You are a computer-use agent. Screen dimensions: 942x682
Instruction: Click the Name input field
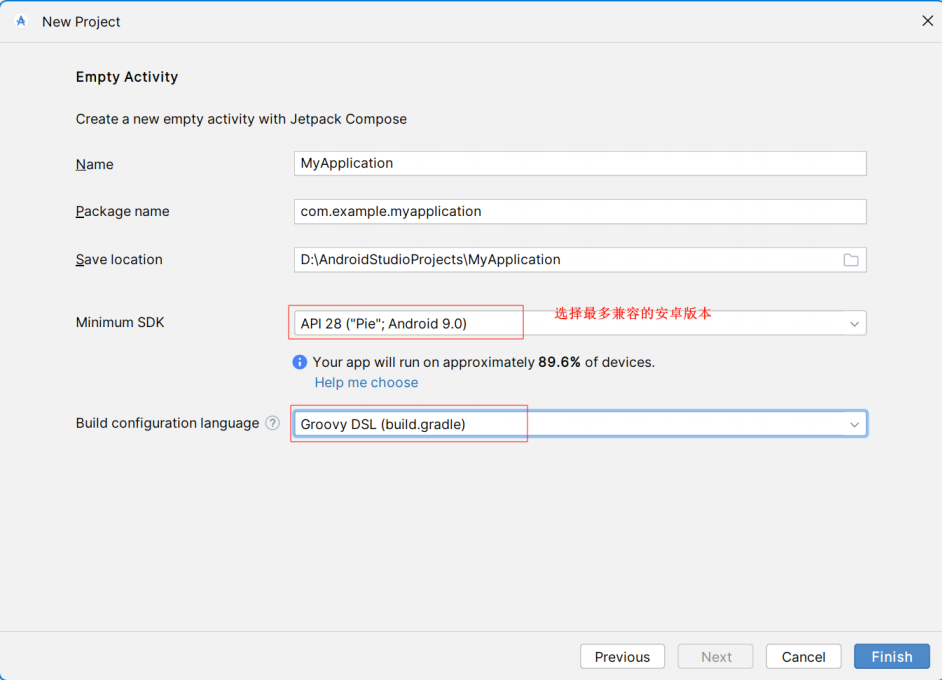[580, 163]
